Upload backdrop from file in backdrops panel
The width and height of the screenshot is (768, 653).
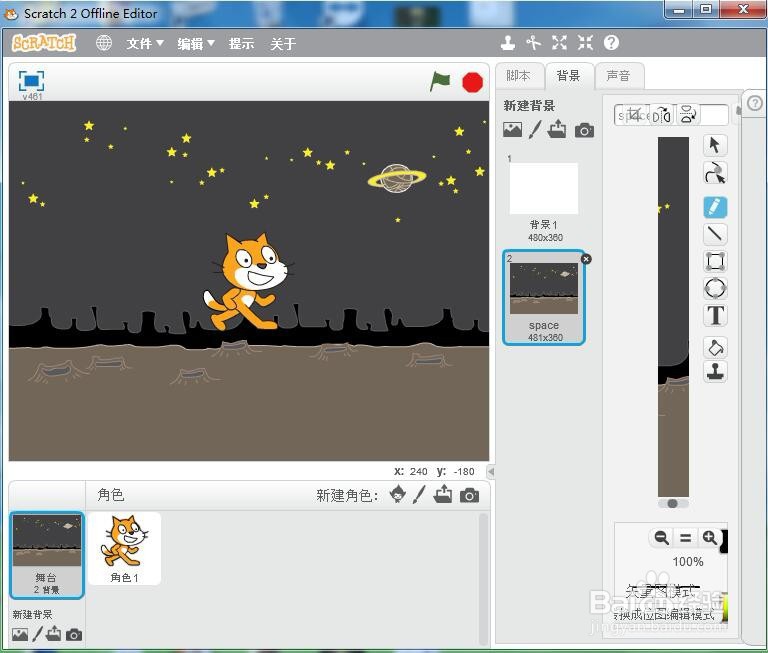point(557,130)
